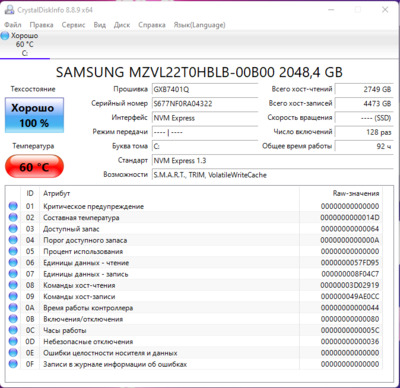Click the Режим передачи field

tap(205, 132)
